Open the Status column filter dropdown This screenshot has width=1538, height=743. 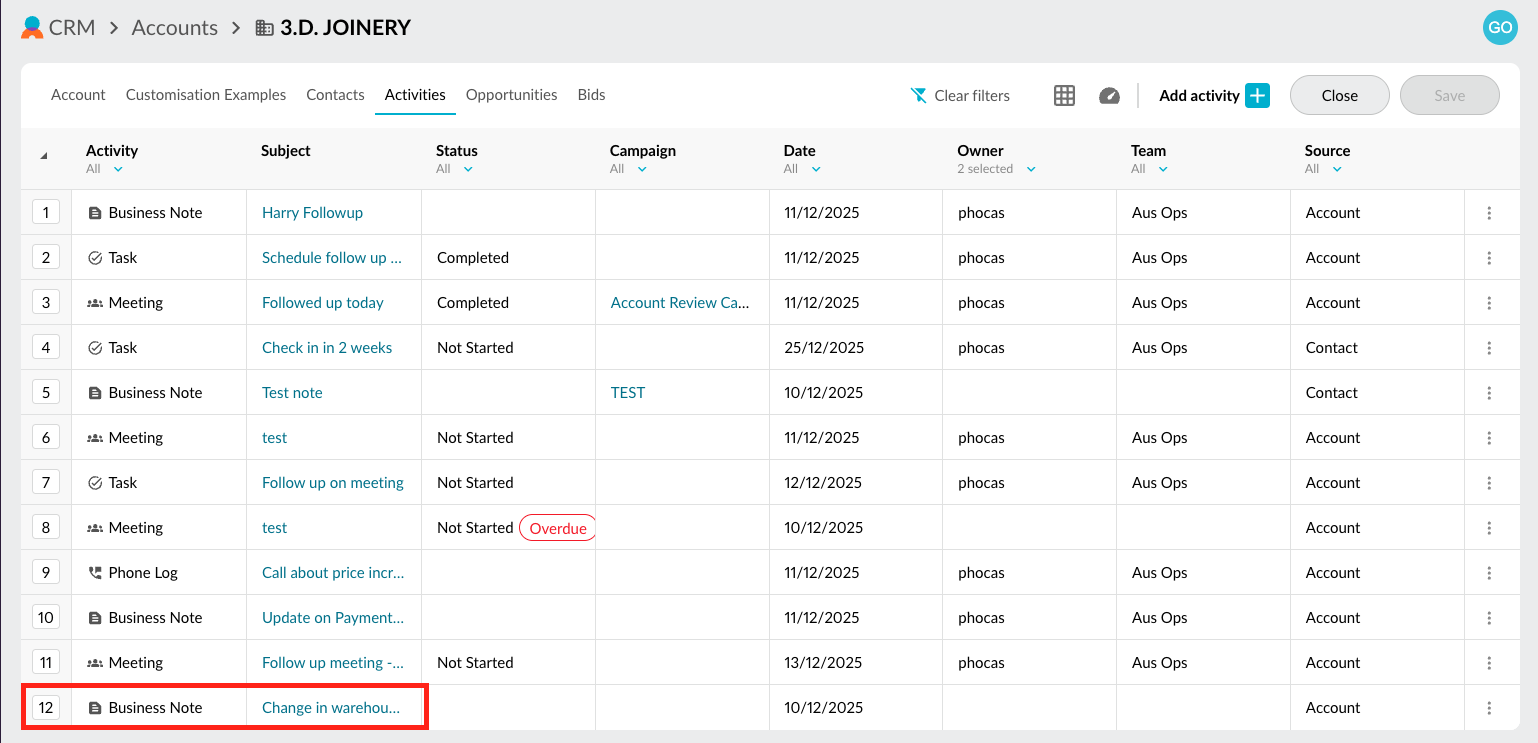[468, 169]
